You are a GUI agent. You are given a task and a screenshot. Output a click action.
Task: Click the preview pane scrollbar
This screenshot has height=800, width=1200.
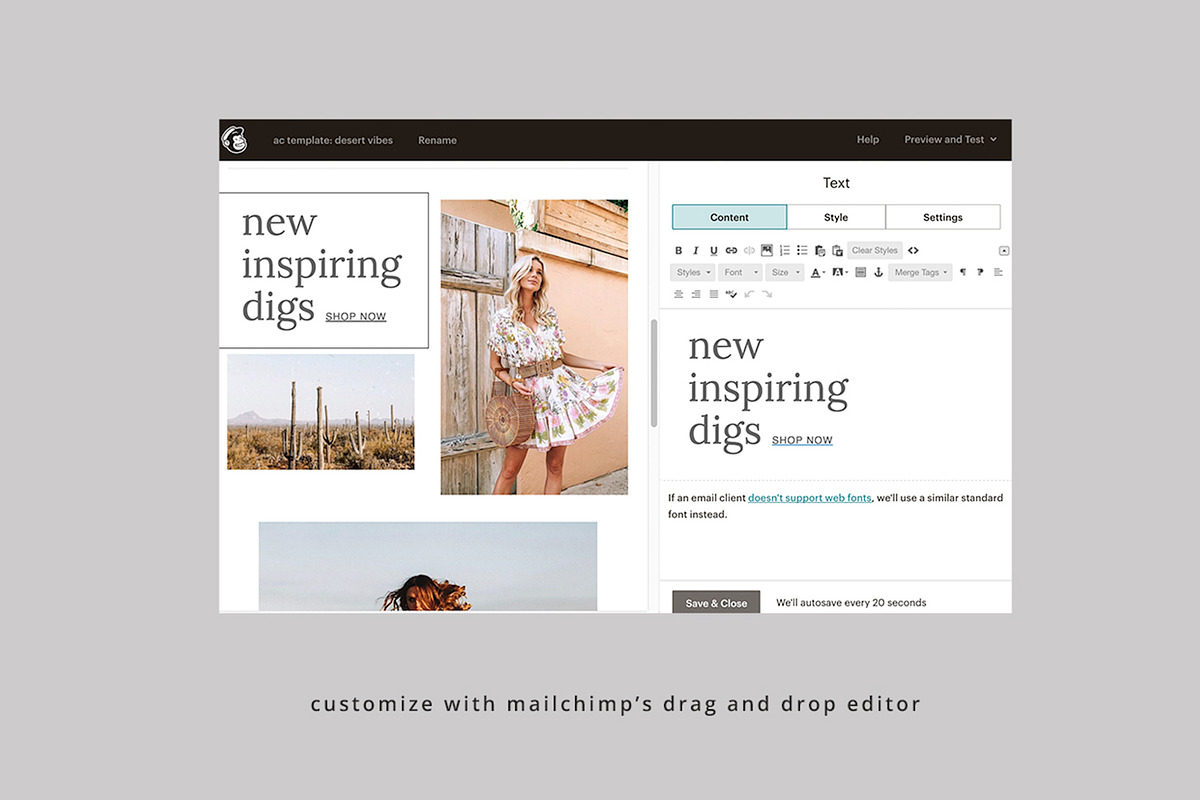click(x=654, y=373)
